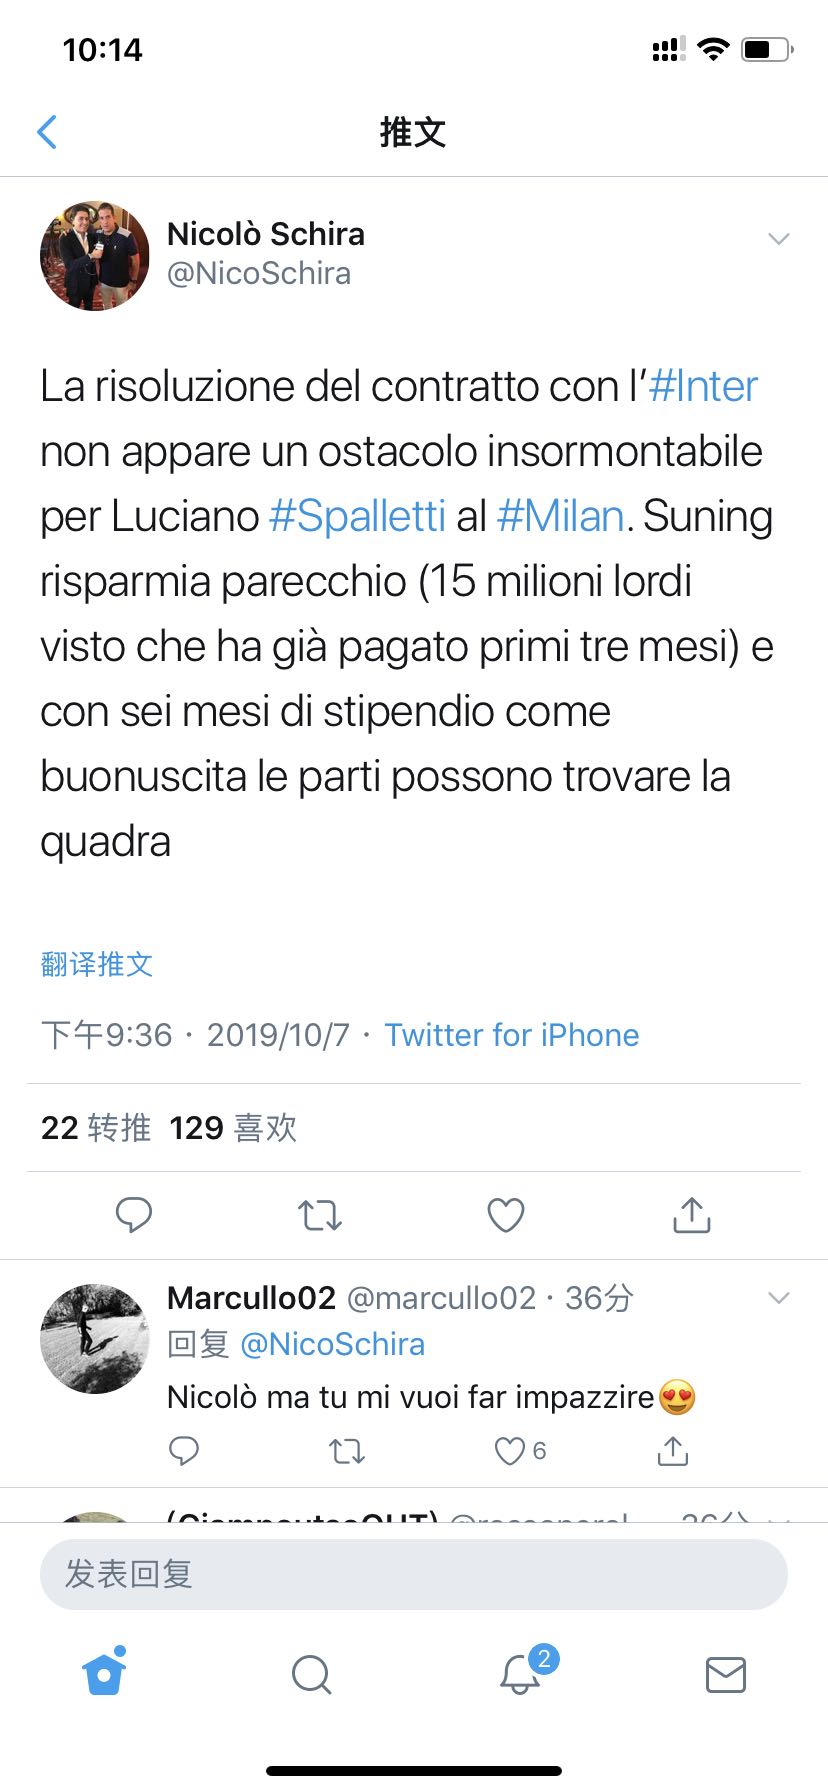Tap the #Spalletti hashtag
Viewport: 828px width, 1792px height.
tap(357, 516)
